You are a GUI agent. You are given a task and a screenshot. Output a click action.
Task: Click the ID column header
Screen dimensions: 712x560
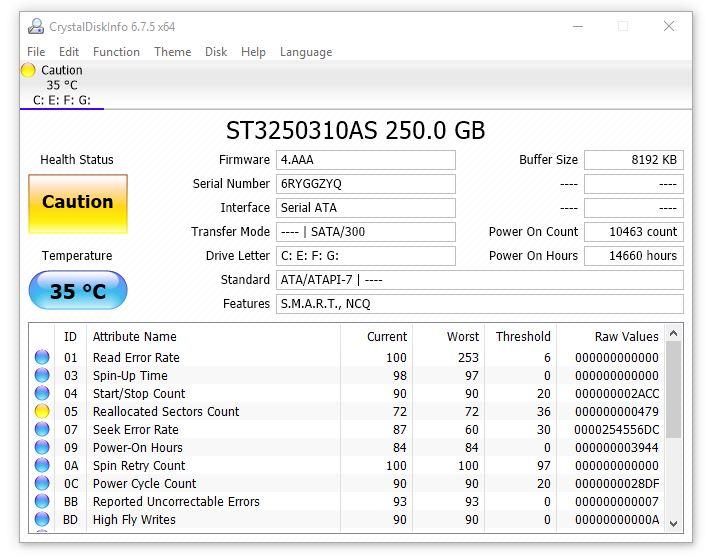point(70,337)
